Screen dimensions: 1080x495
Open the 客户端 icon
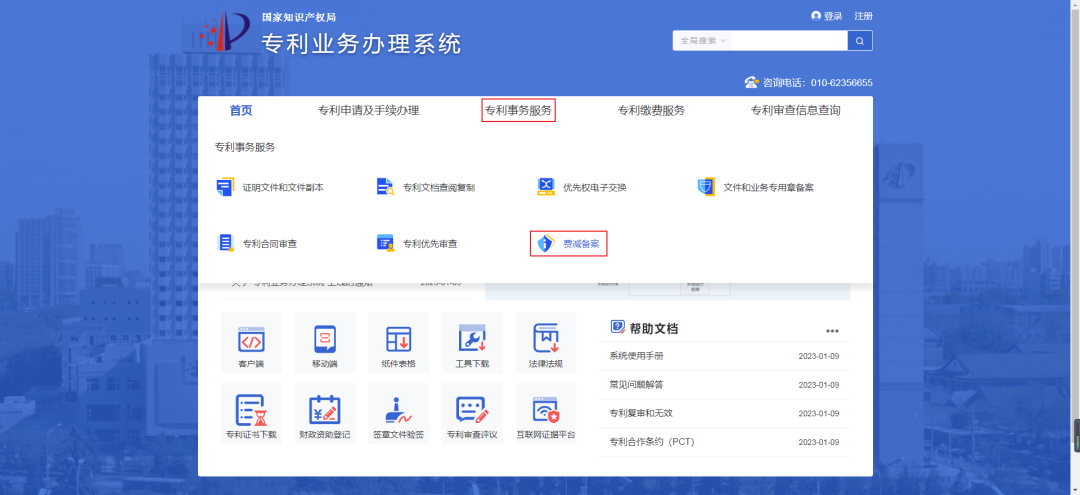point(251,339)
